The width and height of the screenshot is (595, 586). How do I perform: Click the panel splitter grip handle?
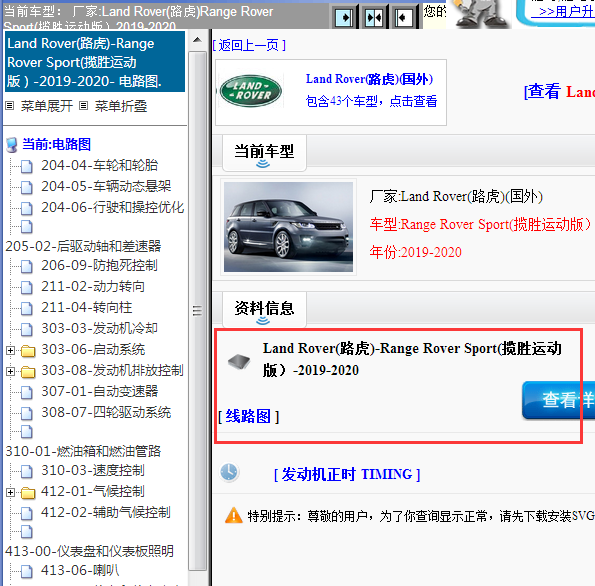coord(197,311)
